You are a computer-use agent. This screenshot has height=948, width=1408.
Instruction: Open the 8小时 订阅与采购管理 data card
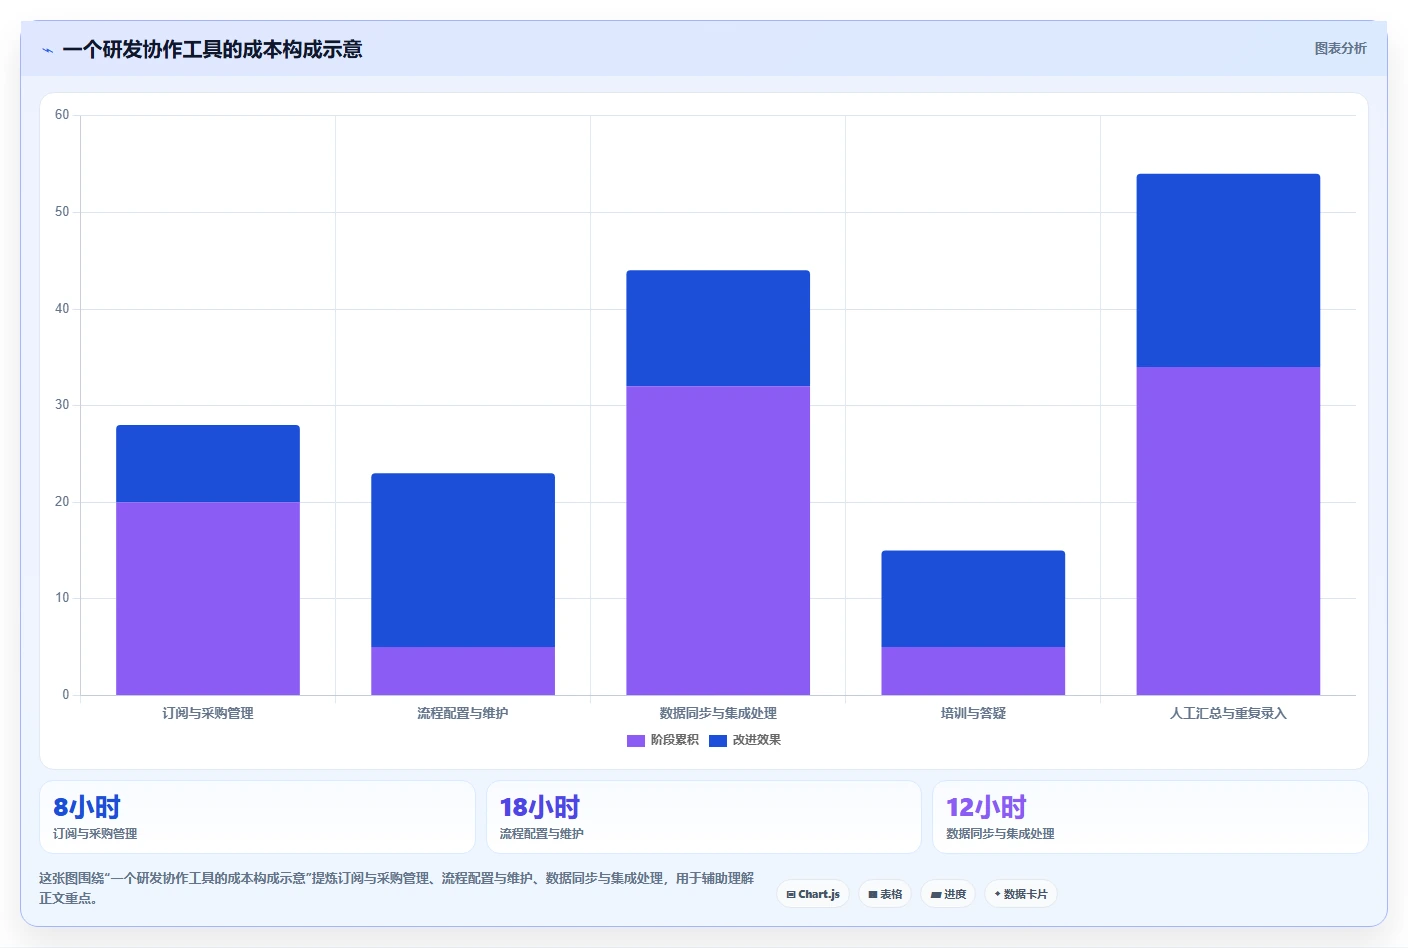click(257, 817)
